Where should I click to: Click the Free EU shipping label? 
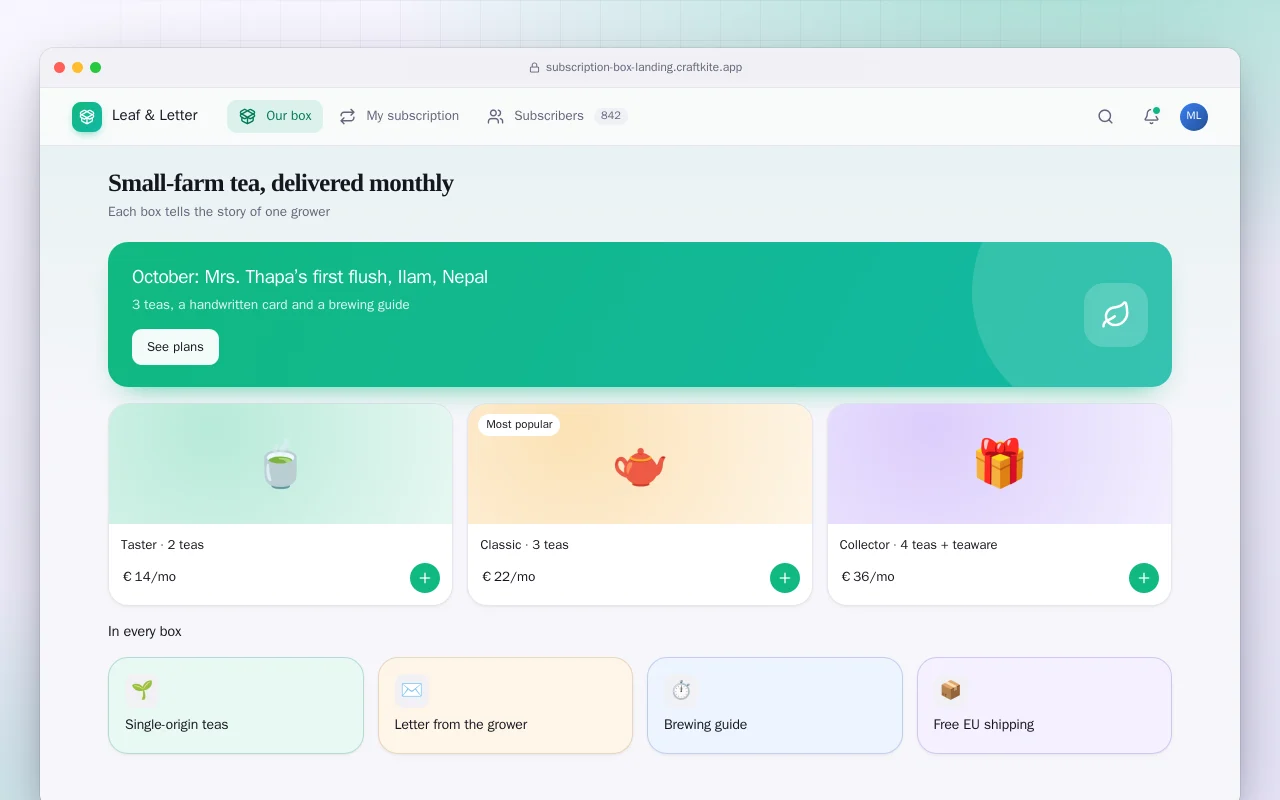click(984, 724)
